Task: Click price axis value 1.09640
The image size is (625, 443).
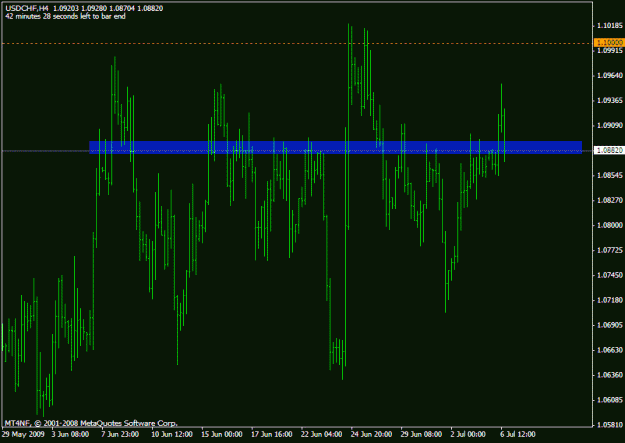Action: 609,75
